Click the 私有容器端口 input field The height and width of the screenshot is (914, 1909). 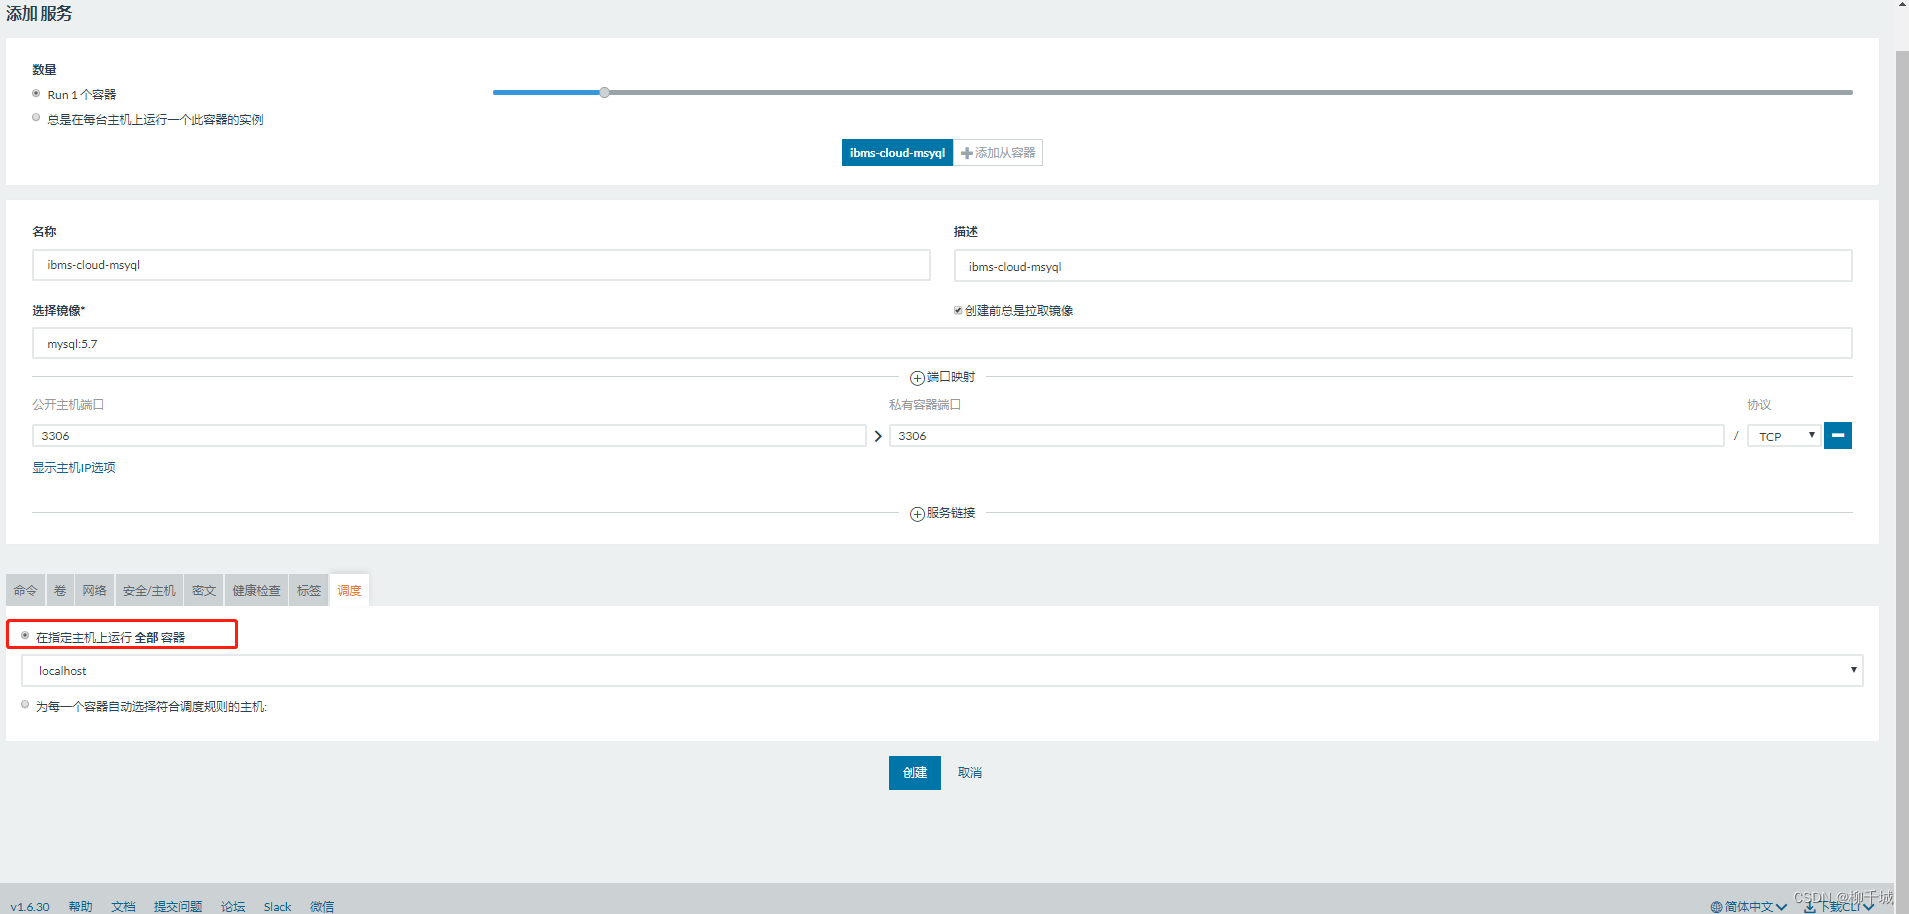click(1306, 436)
